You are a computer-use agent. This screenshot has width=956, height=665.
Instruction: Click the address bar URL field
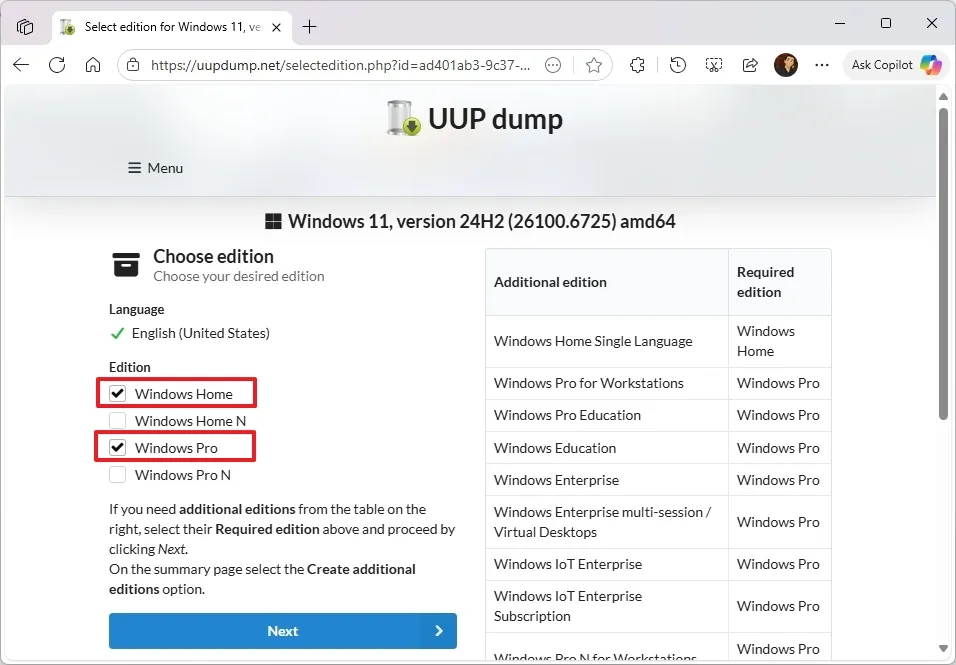pos(340,65)
